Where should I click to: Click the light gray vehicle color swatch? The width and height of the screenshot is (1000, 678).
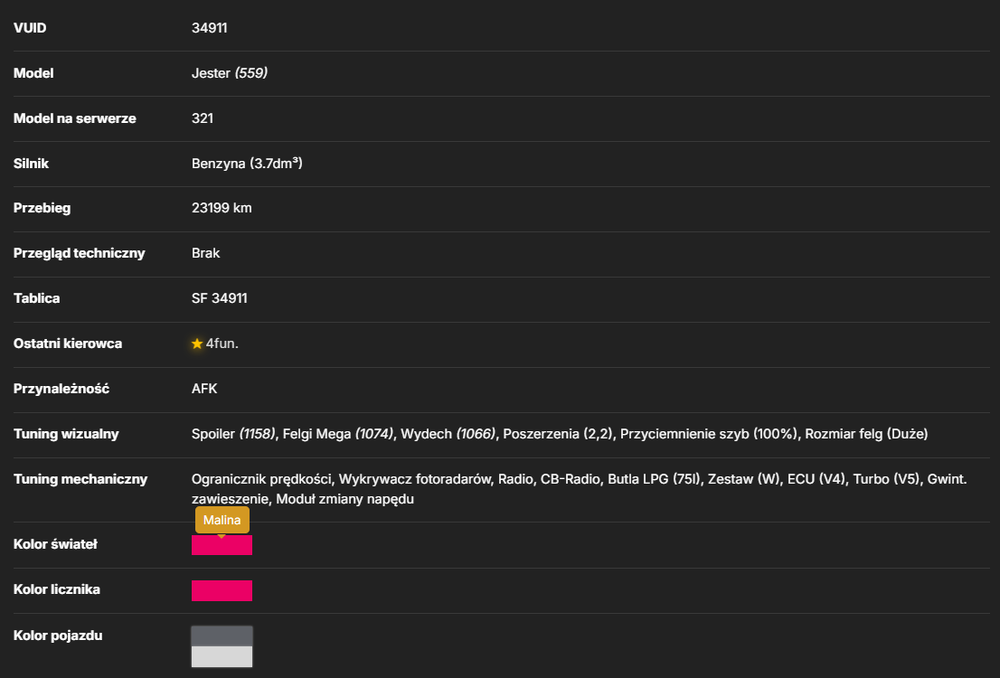tap(222, 656)
